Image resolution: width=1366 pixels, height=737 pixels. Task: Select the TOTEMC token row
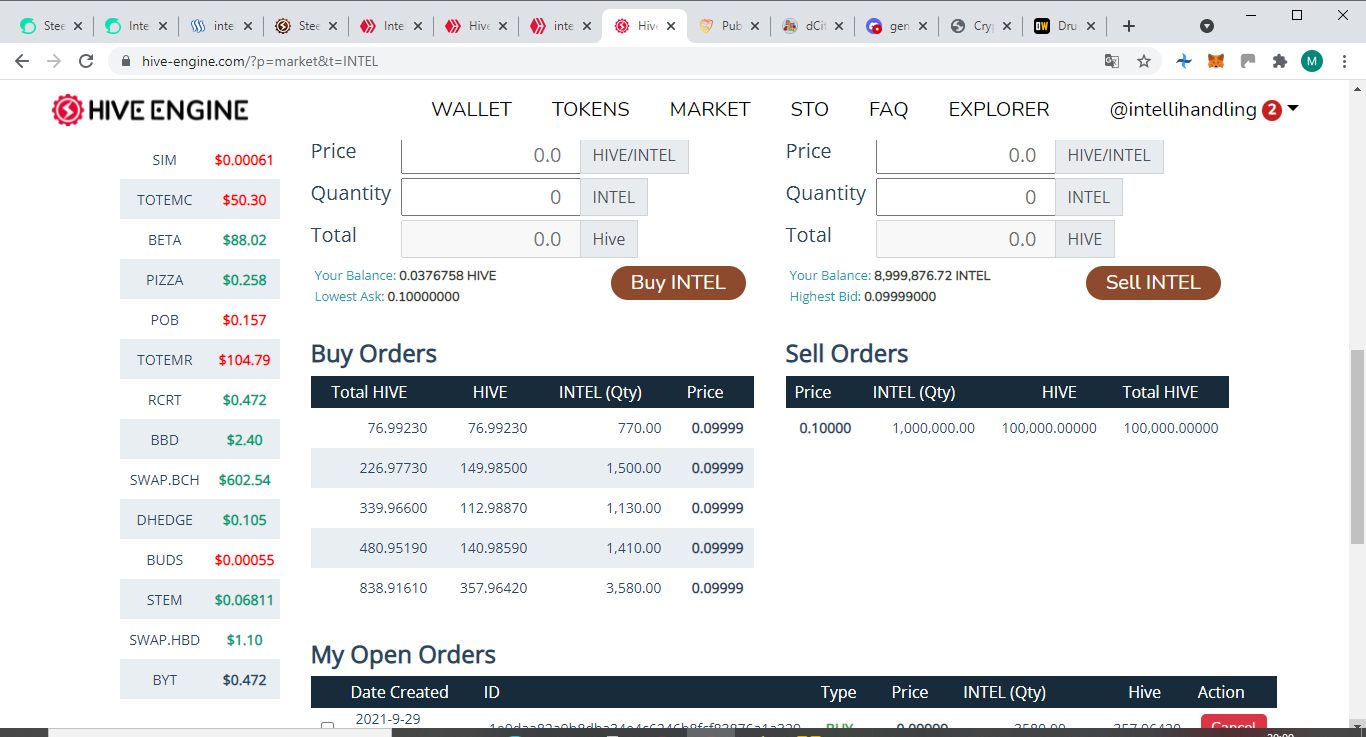pyautogui.click(x=200, y=200)
